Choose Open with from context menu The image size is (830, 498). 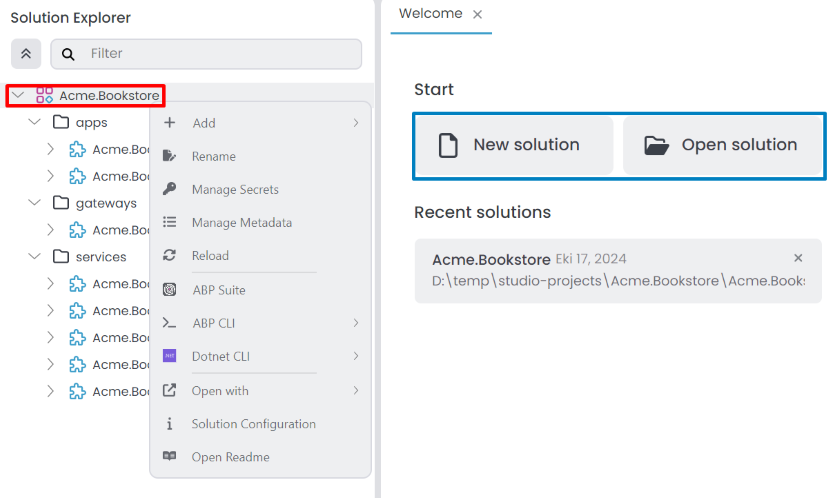tap(220, 391)
